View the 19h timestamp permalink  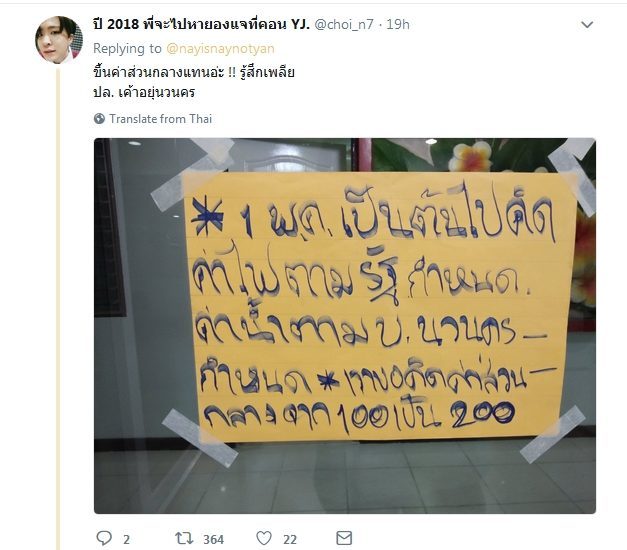[398, 24]
